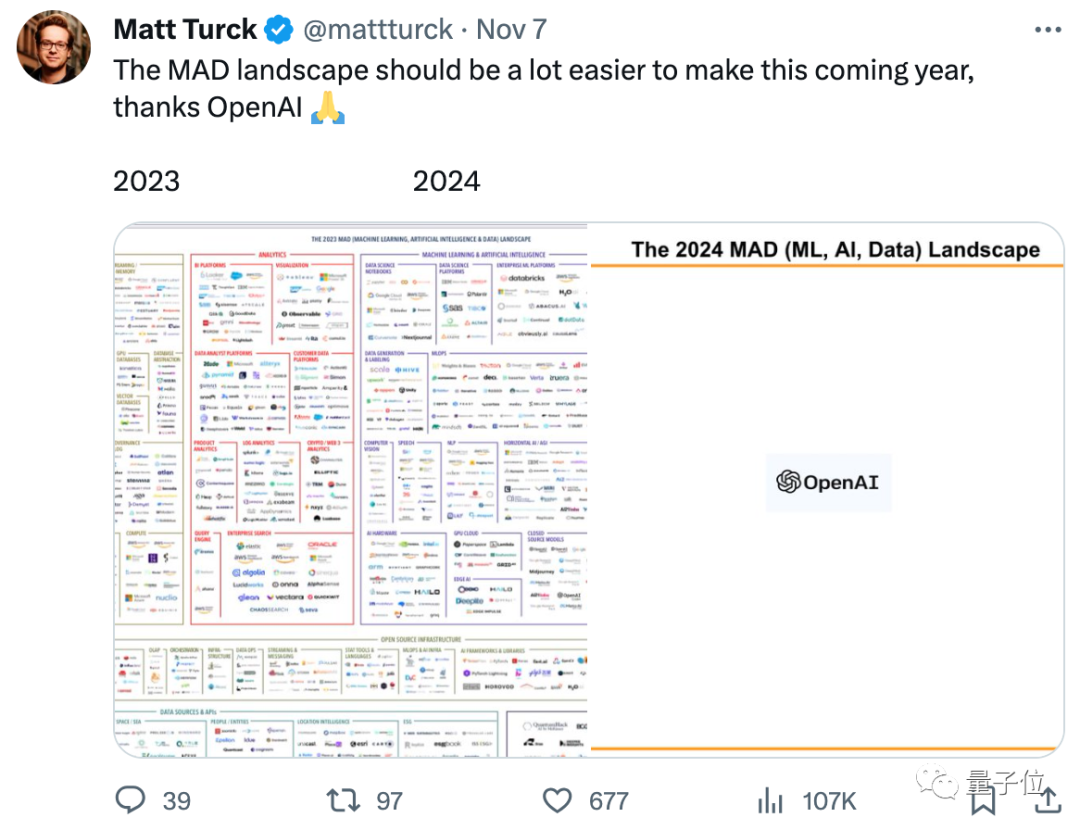Repost the tweet via the retweet icon
This screenshot has height=830, width=1080.
pos(341,800)
